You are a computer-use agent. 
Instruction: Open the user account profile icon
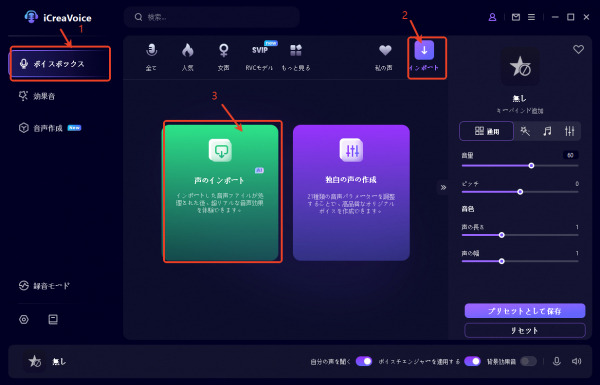492,17
